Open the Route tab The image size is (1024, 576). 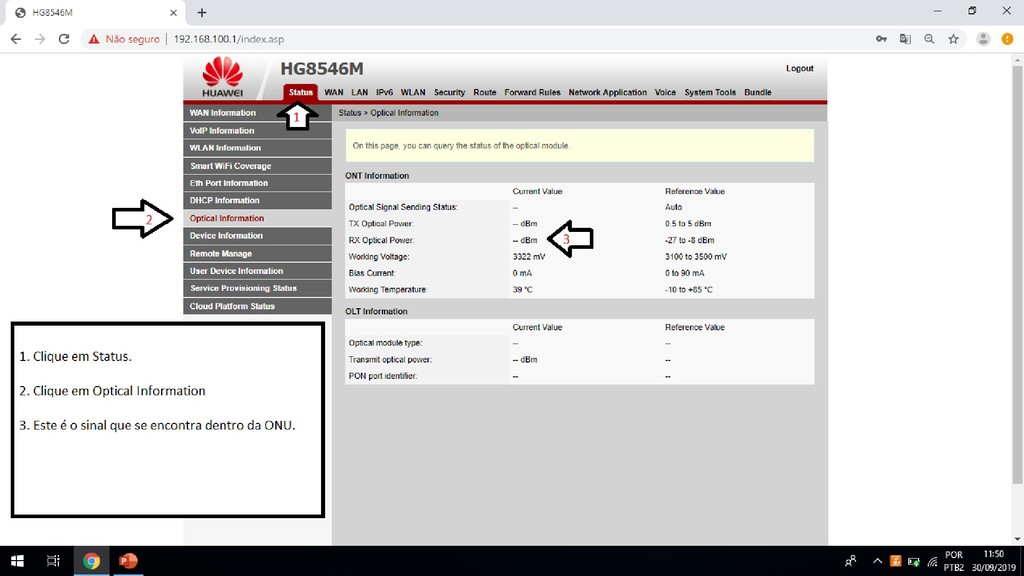point(485,93)
